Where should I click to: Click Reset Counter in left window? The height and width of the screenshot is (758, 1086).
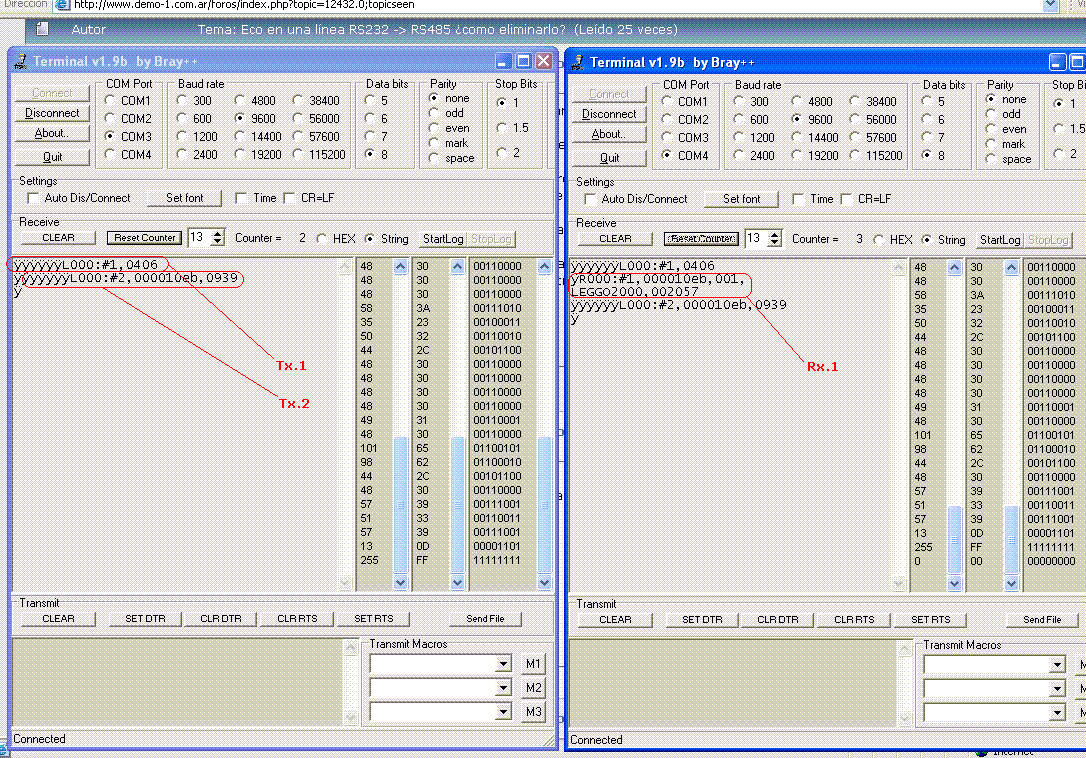coord(145,238)
